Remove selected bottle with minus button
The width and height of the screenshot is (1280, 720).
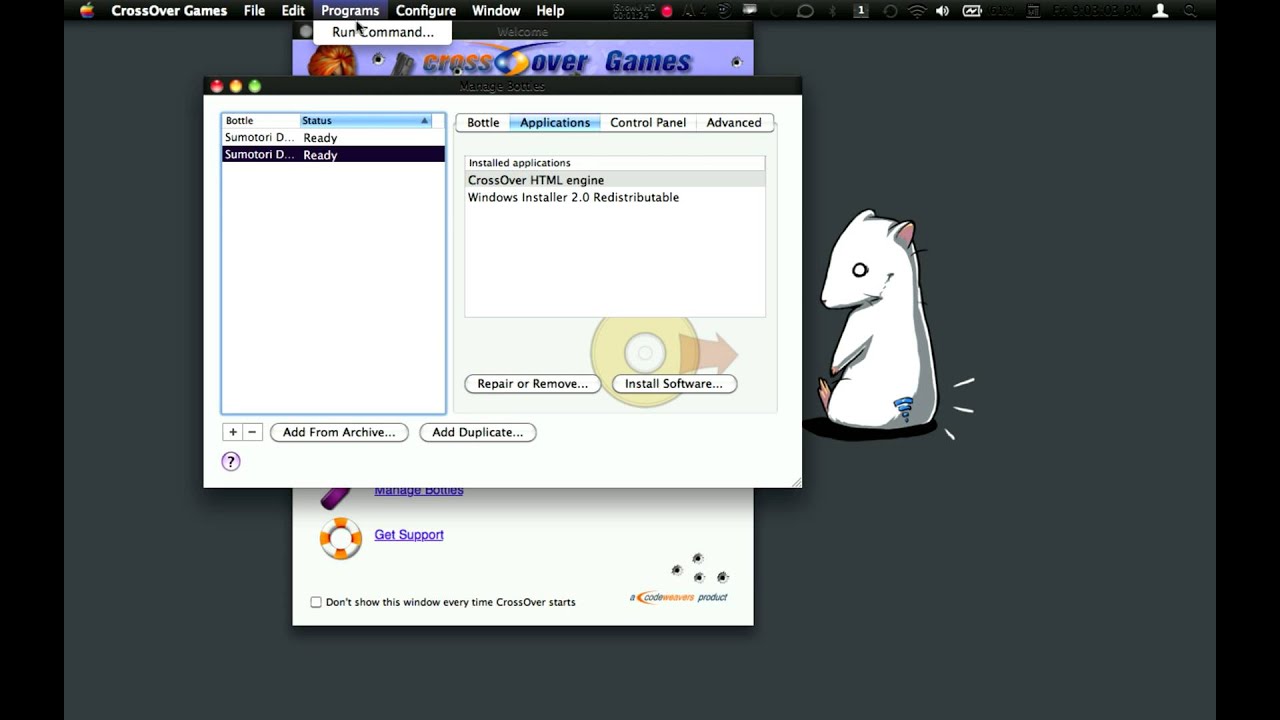[x=252, y=432]
